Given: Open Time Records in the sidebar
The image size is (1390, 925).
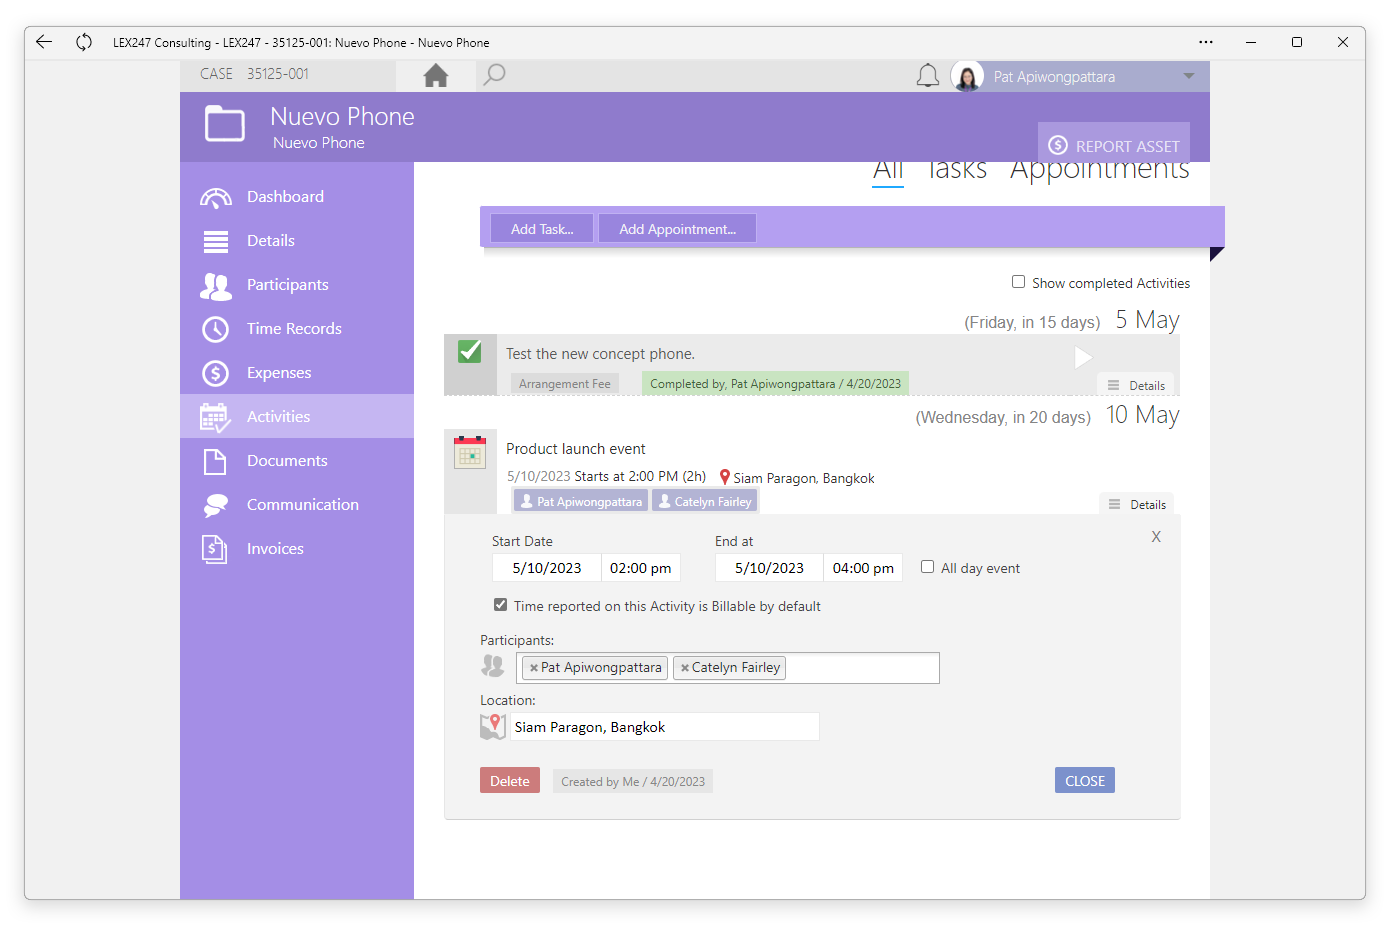Looking at the screenshot, I should (x=297, y=329).
